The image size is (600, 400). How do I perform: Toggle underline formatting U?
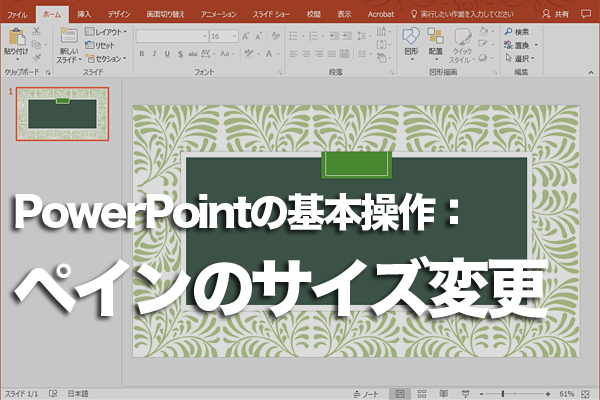click(x=167, y=54)
